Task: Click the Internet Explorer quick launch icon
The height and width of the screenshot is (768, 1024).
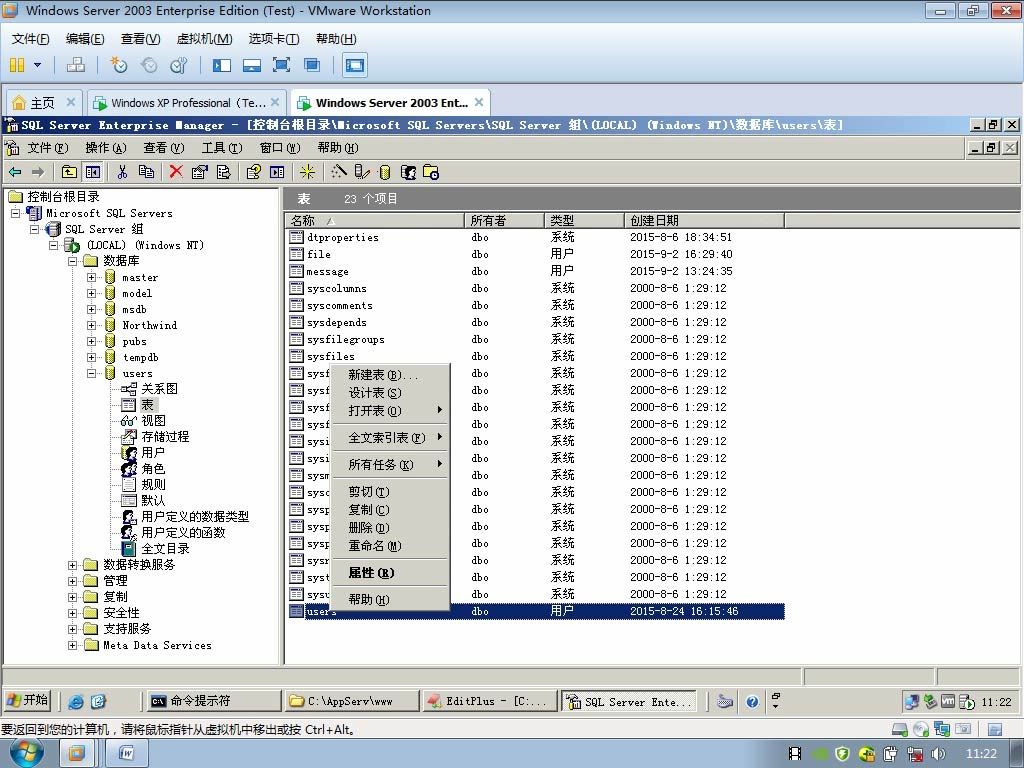Action: (76, 701)
